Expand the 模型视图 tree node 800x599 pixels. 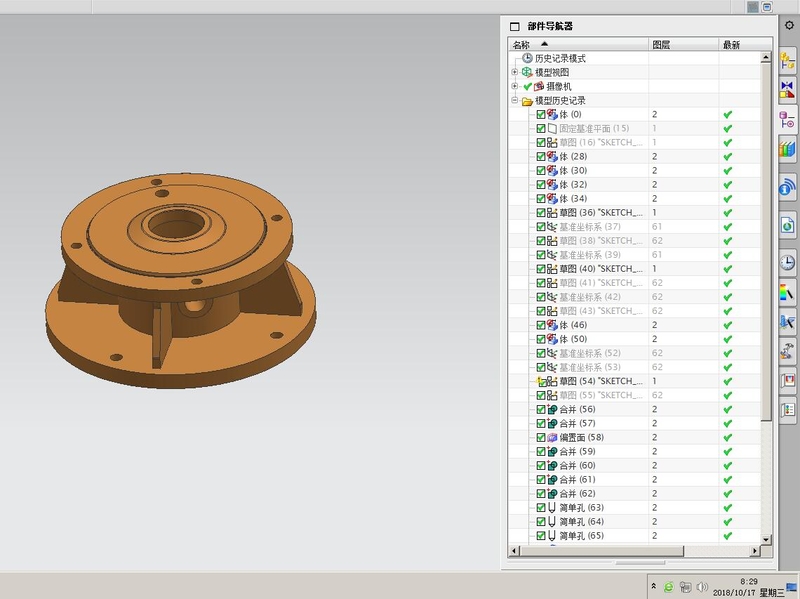click(515, 72)
